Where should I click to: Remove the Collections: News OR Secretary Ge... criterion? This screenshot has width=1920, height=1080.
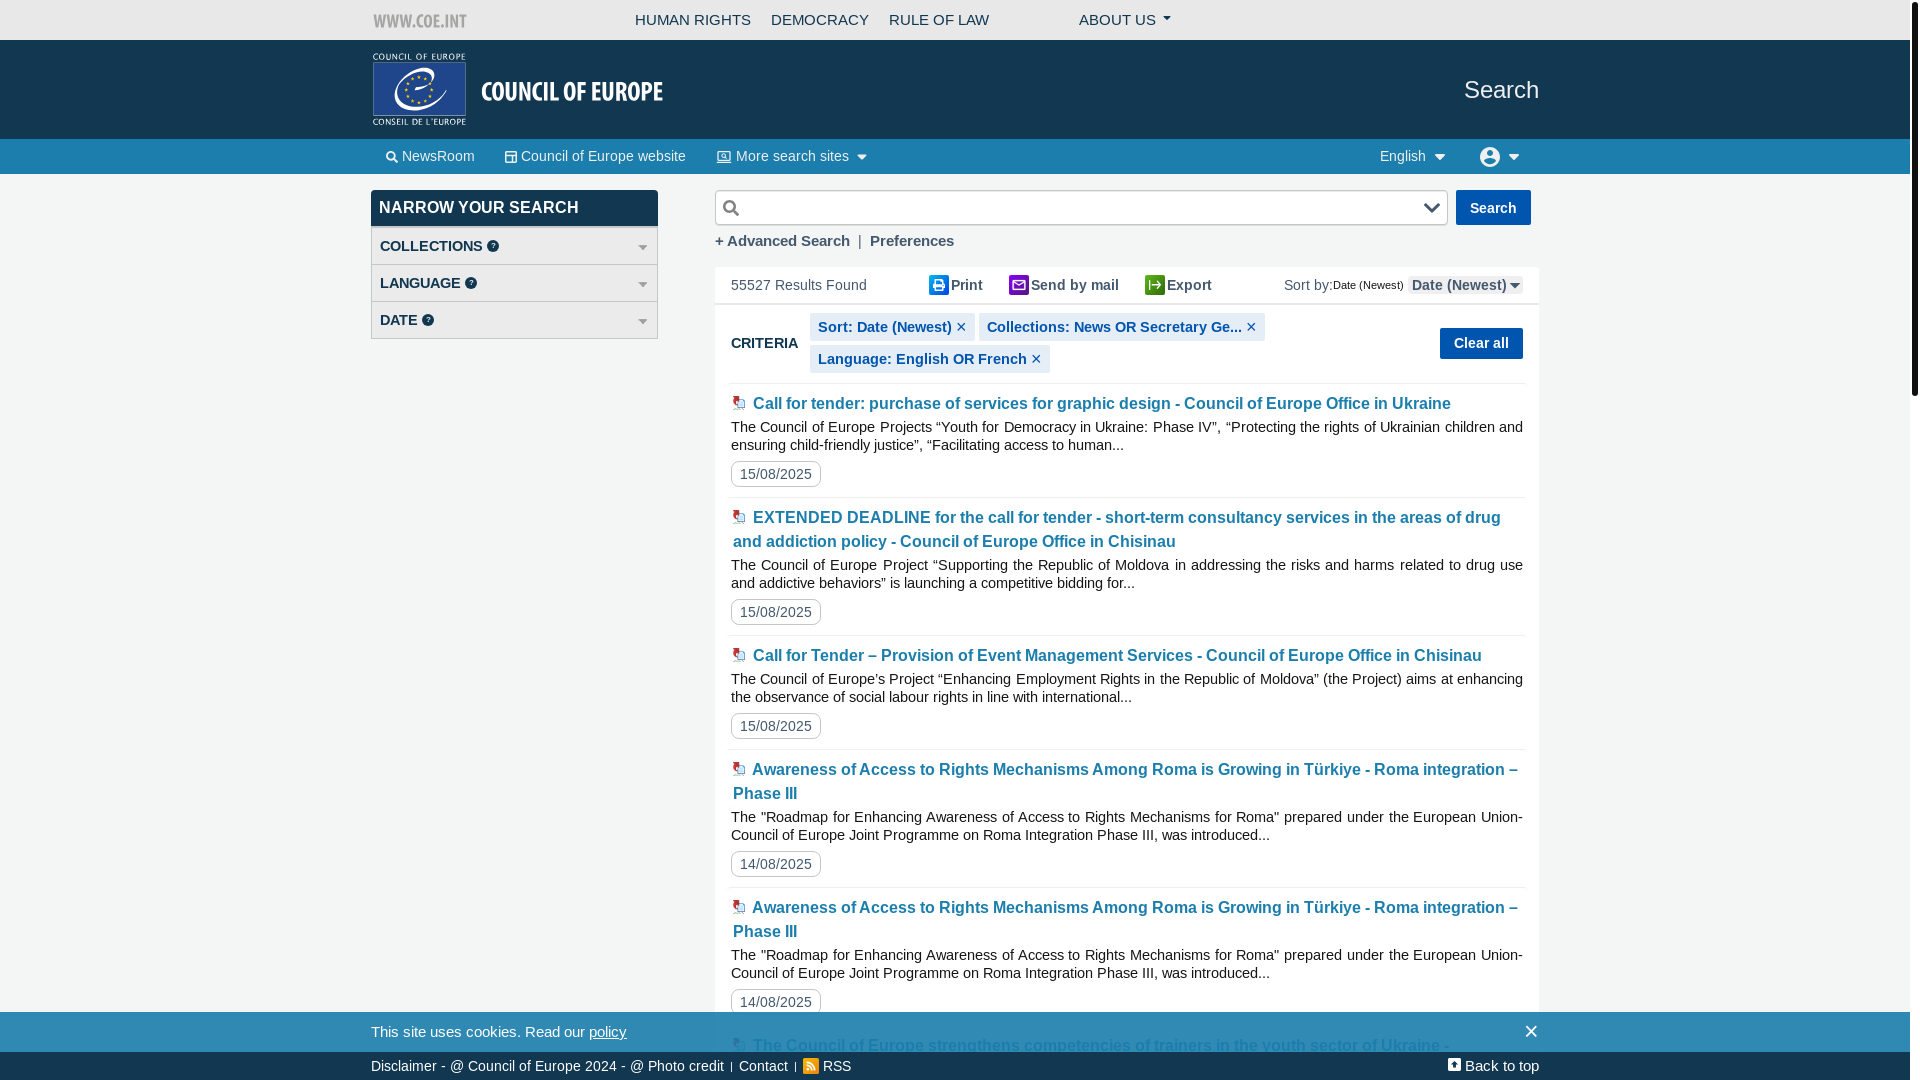pyautogui.click(x=1250, y=327)
